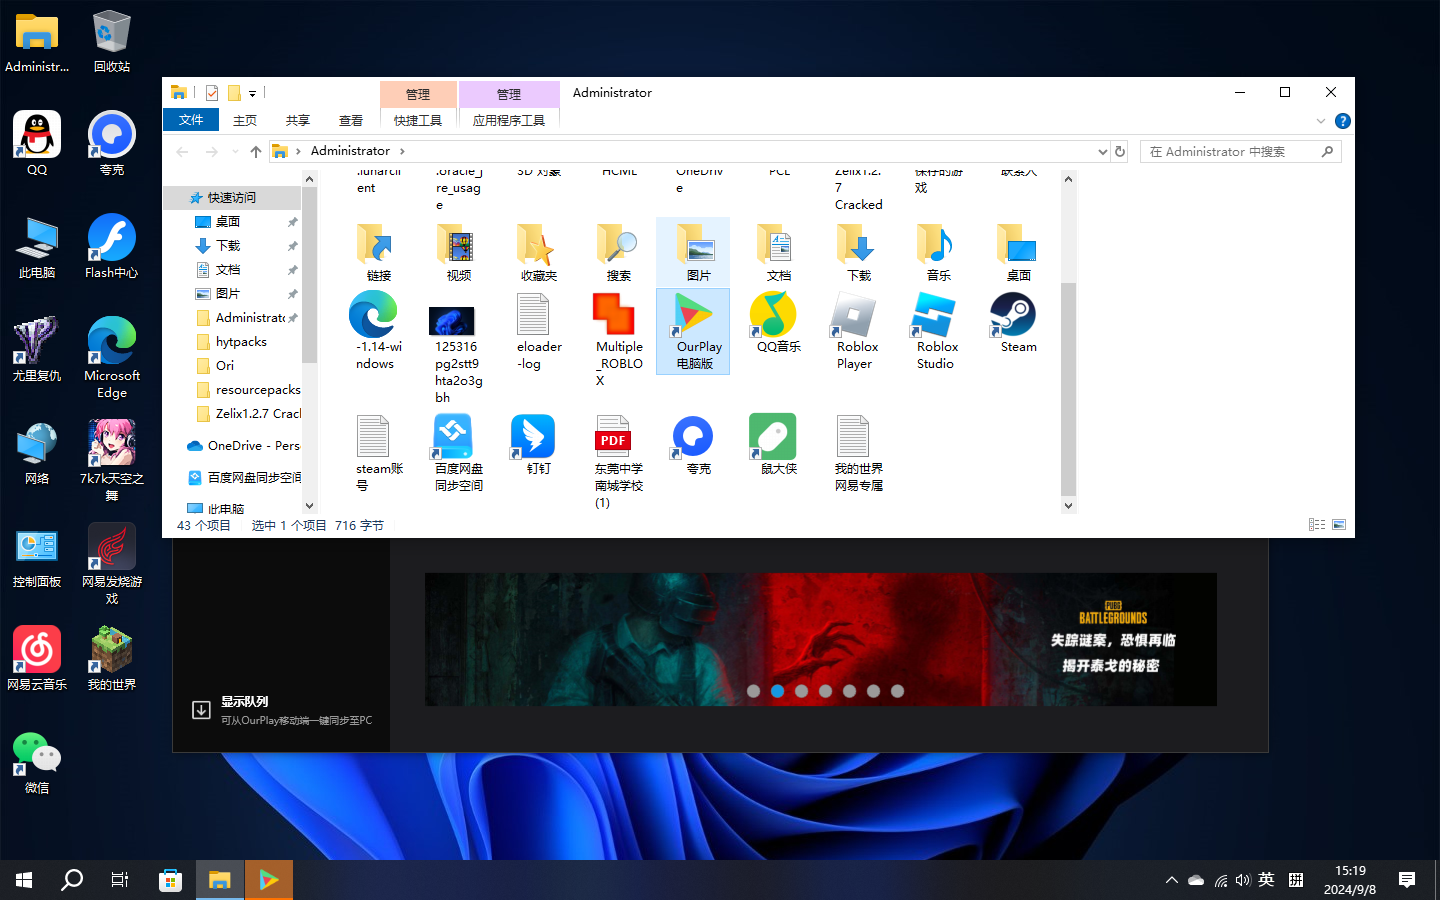Expand the ribbon with the chevron

(1321, 121)
